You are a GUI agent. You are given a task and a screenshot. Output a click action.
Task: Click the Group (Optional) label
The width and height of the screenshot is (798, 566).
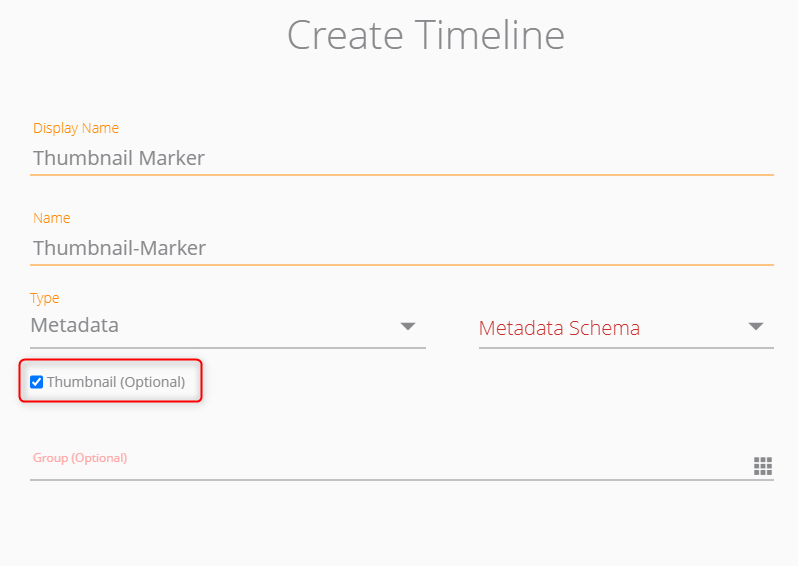pos(80,458)
